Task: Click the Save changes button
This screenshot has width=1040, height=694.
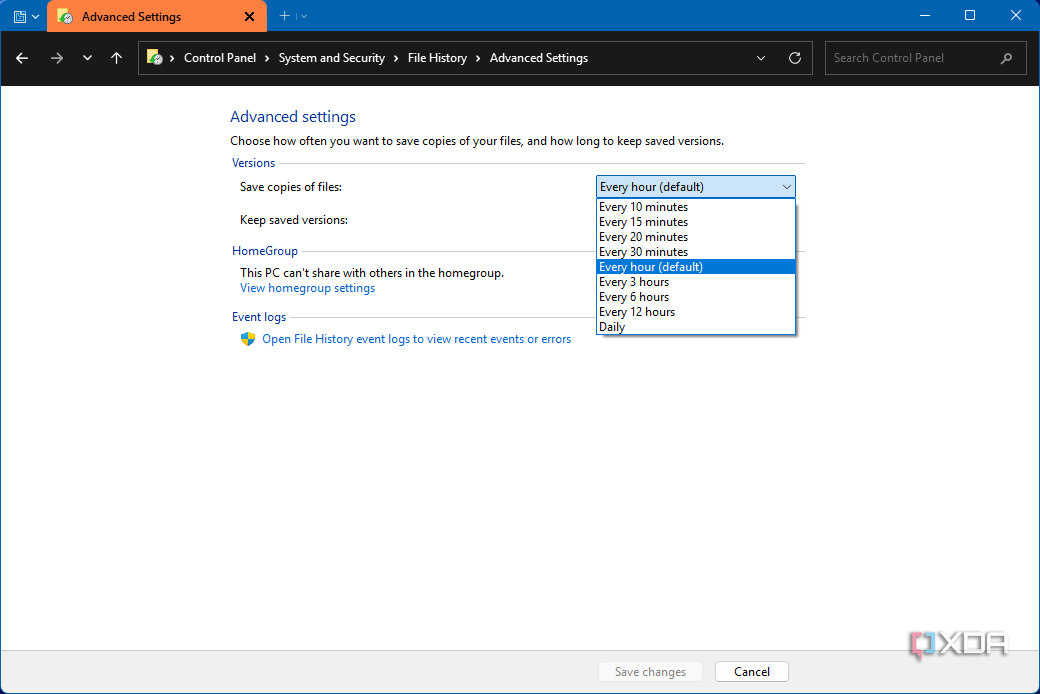Action: (650, 671)
